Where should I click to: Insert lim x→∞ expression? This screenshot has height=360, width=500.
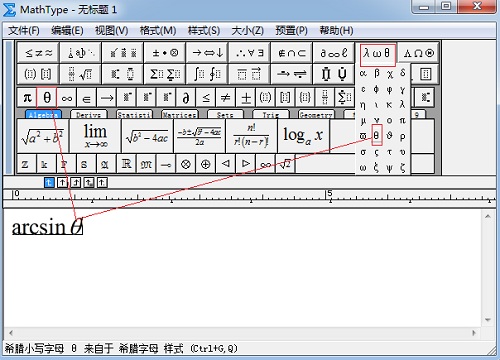(x=95, y=136)
